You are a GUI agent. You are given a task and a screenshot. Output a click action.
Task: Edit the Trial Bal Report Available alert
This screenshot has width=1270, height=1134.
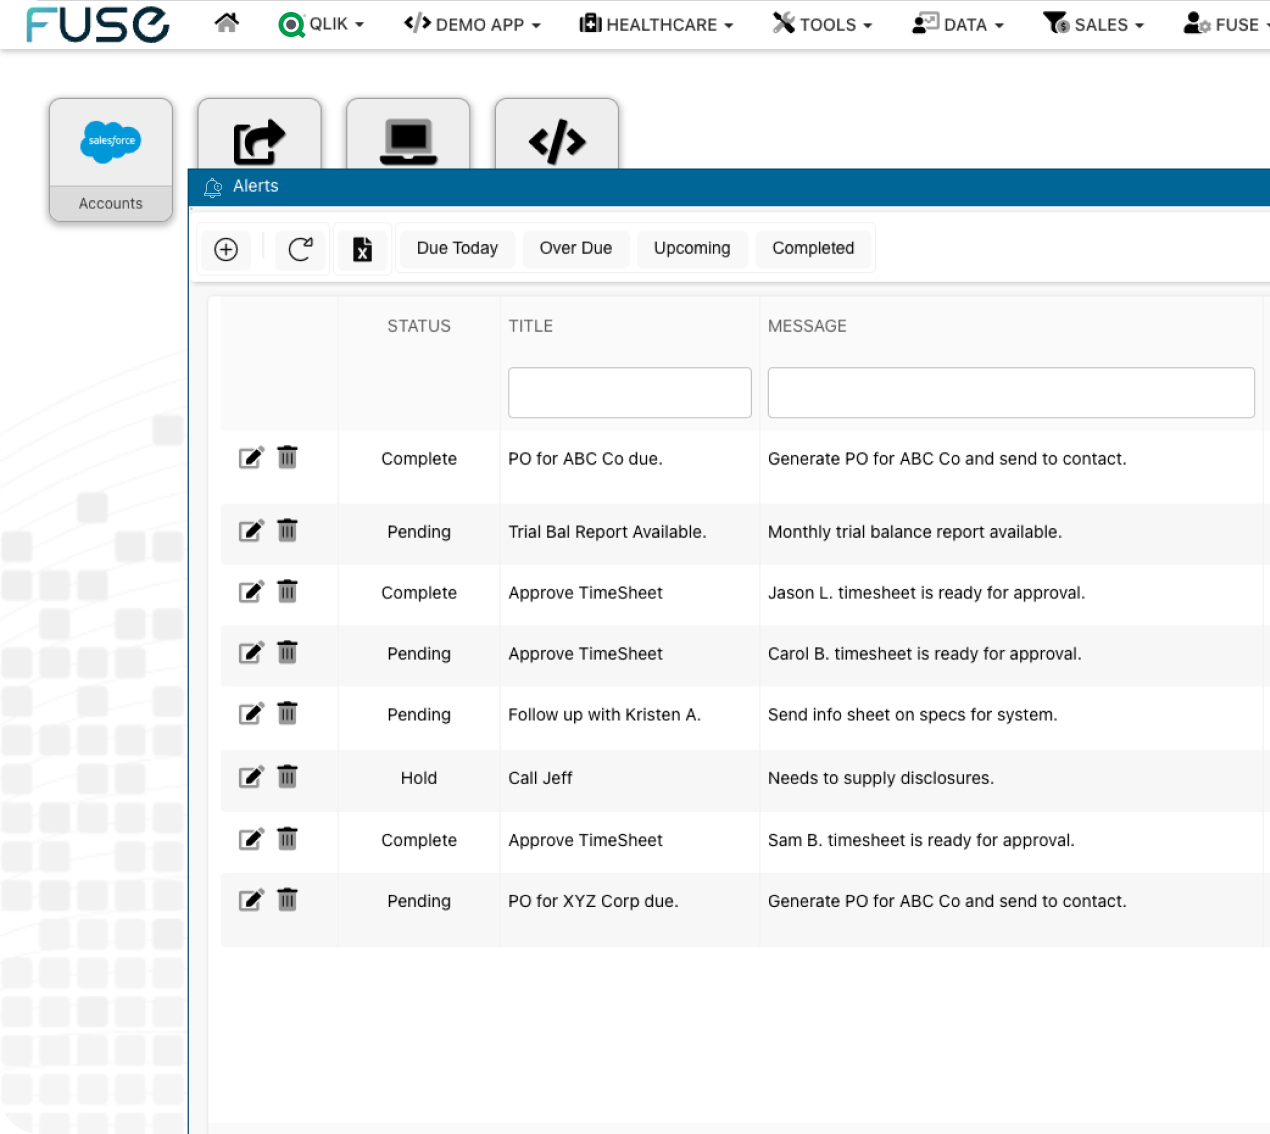pos(251,531)
